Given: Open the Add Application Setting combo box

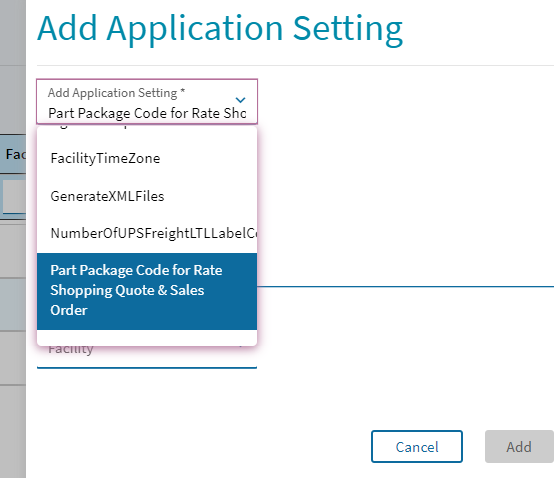Looking at the screenshot, I should [x=147, y=102].
